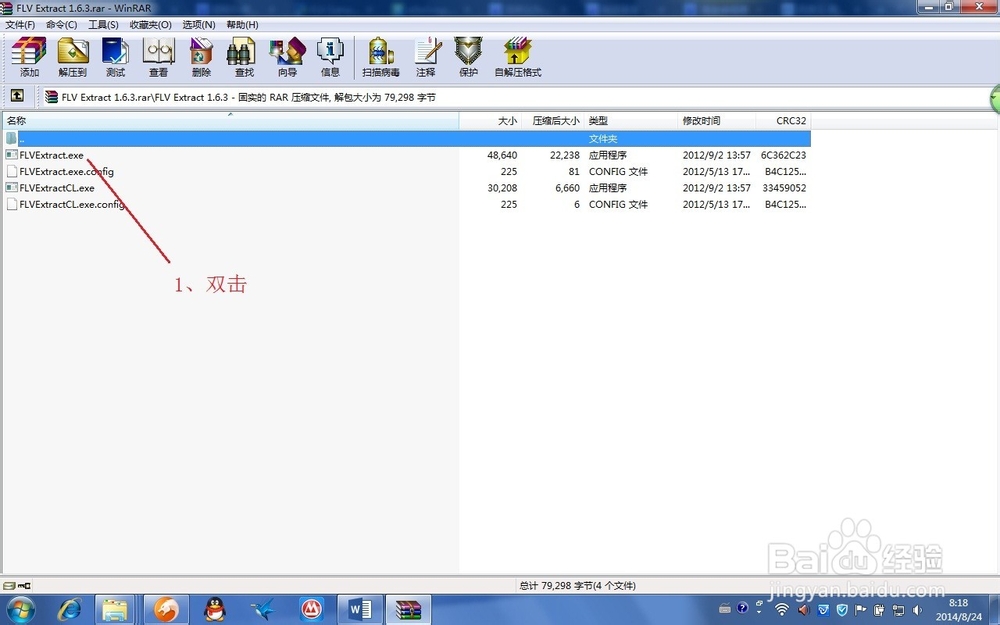Click the 注释 (Comment) toolbar icon
Viewport: 1000px width, 625px height.
click(426, 57)
